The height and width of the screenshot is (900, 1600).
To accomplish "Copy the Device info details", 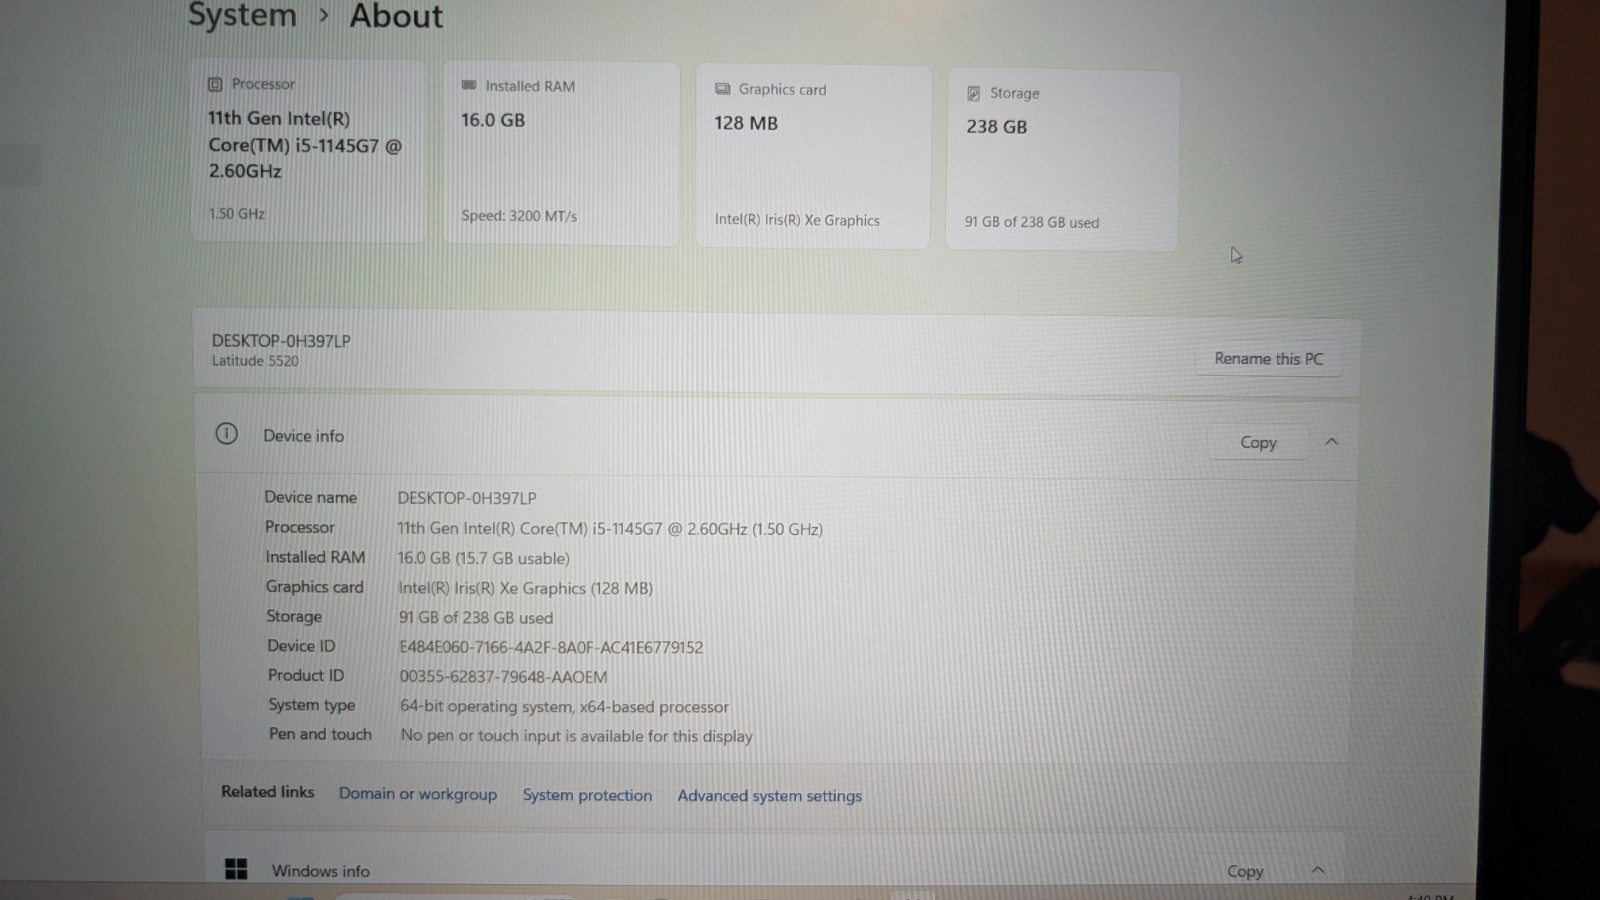I will [1258, 442].
